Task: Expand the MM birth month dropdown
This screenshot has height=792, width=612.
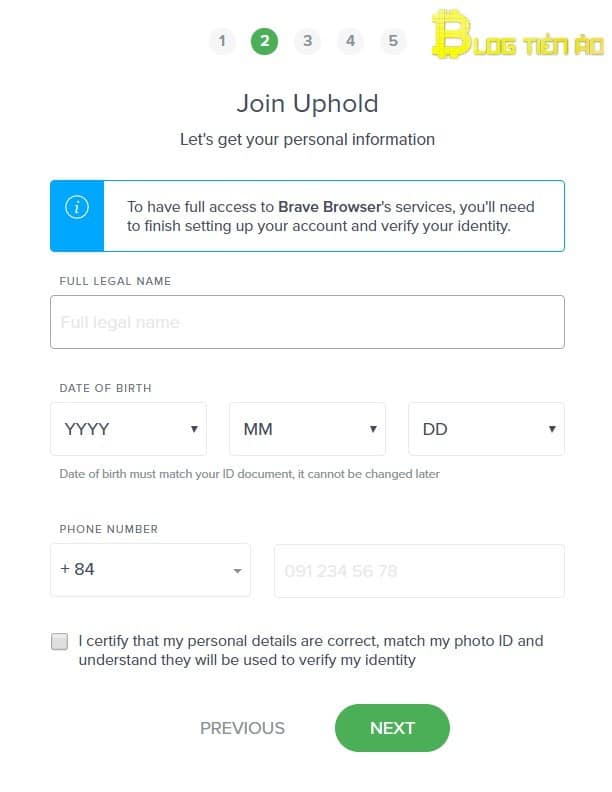Action: (x=307, y=429)
